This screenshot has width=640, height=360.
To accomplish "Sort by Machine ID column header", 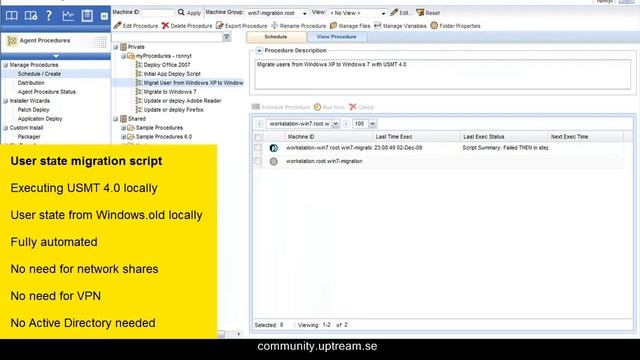I will click(301, 137).
